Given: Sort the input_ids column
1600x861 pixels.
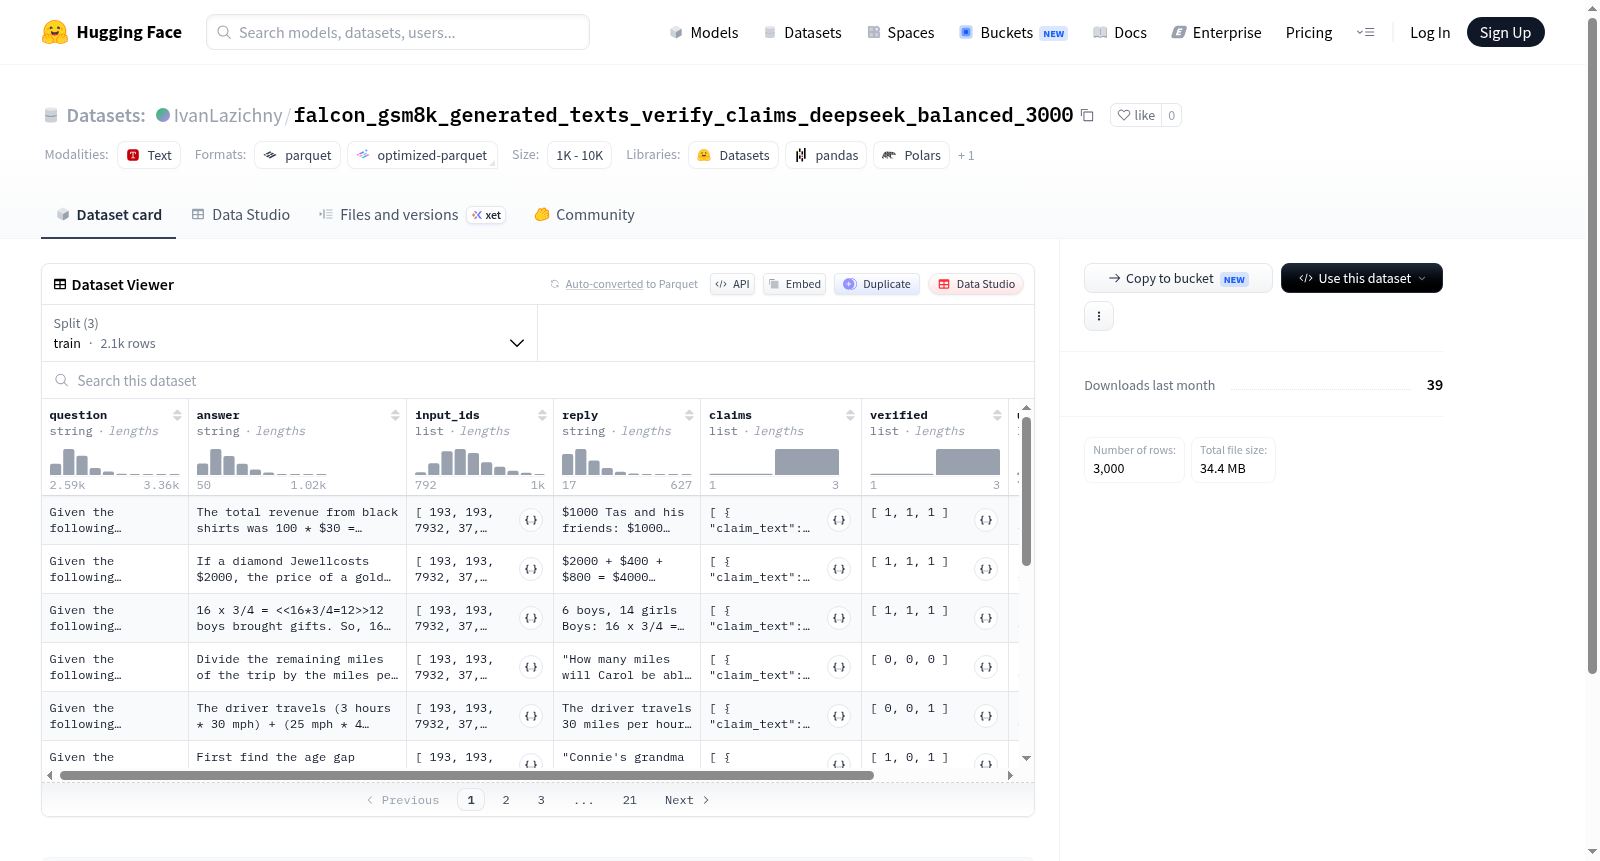Looking at the screenshot, I should tap(542, 415).
